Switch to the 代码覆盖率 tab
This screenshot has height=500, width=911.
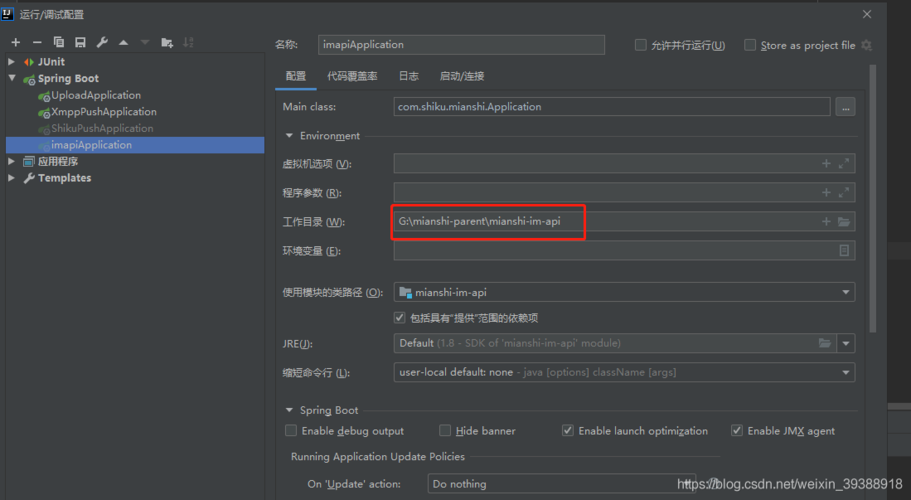tap(352, 76)
